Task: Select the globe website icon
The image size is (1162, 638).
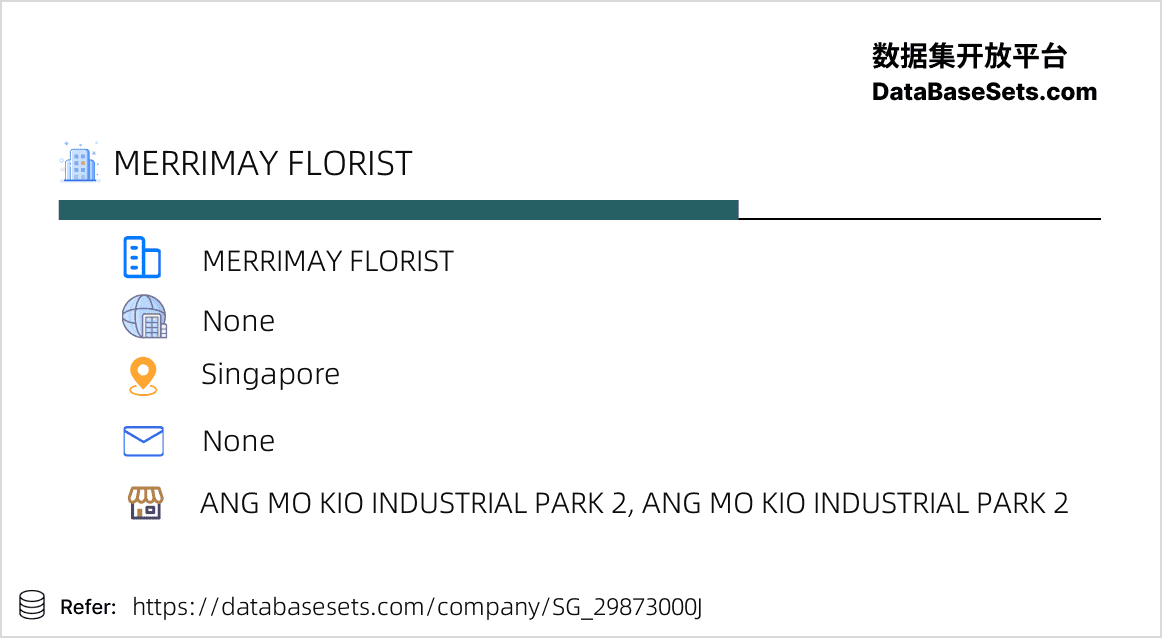Action: point(145,317)
